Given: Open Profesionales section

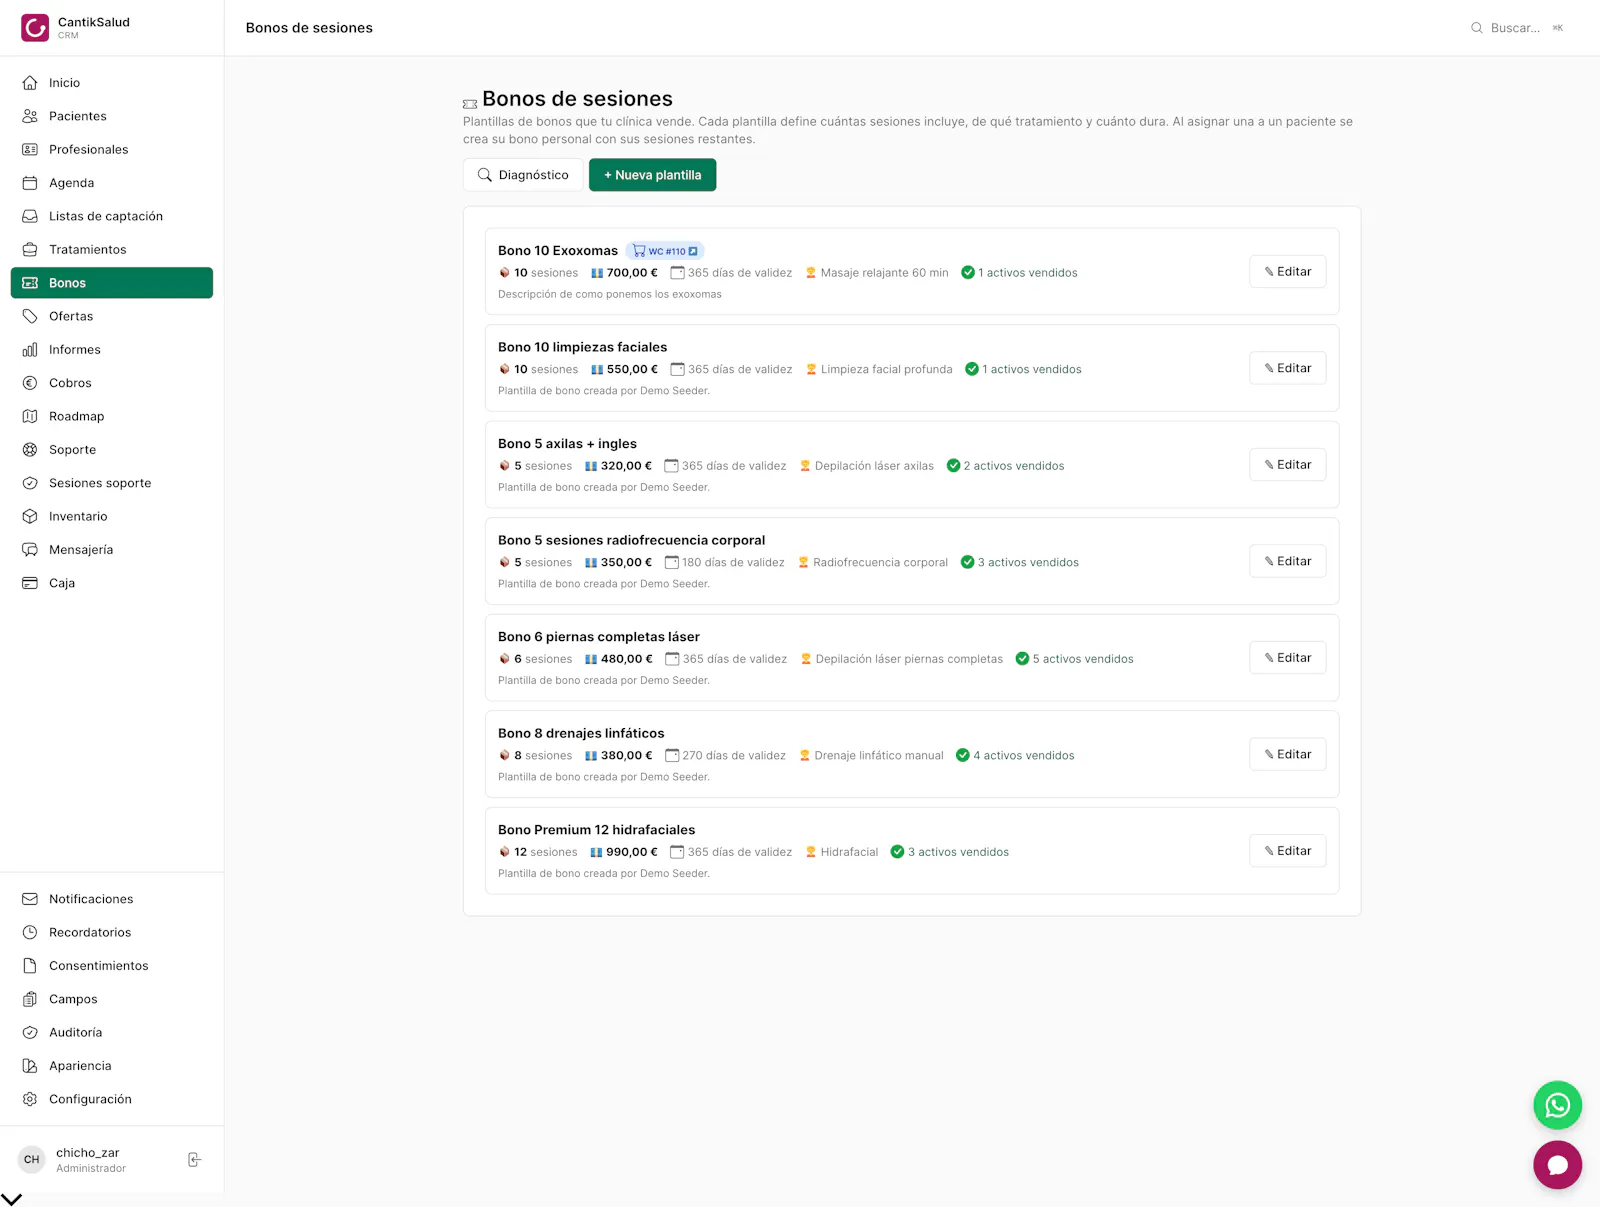Looking at the screenshot, I should [112, 150].
